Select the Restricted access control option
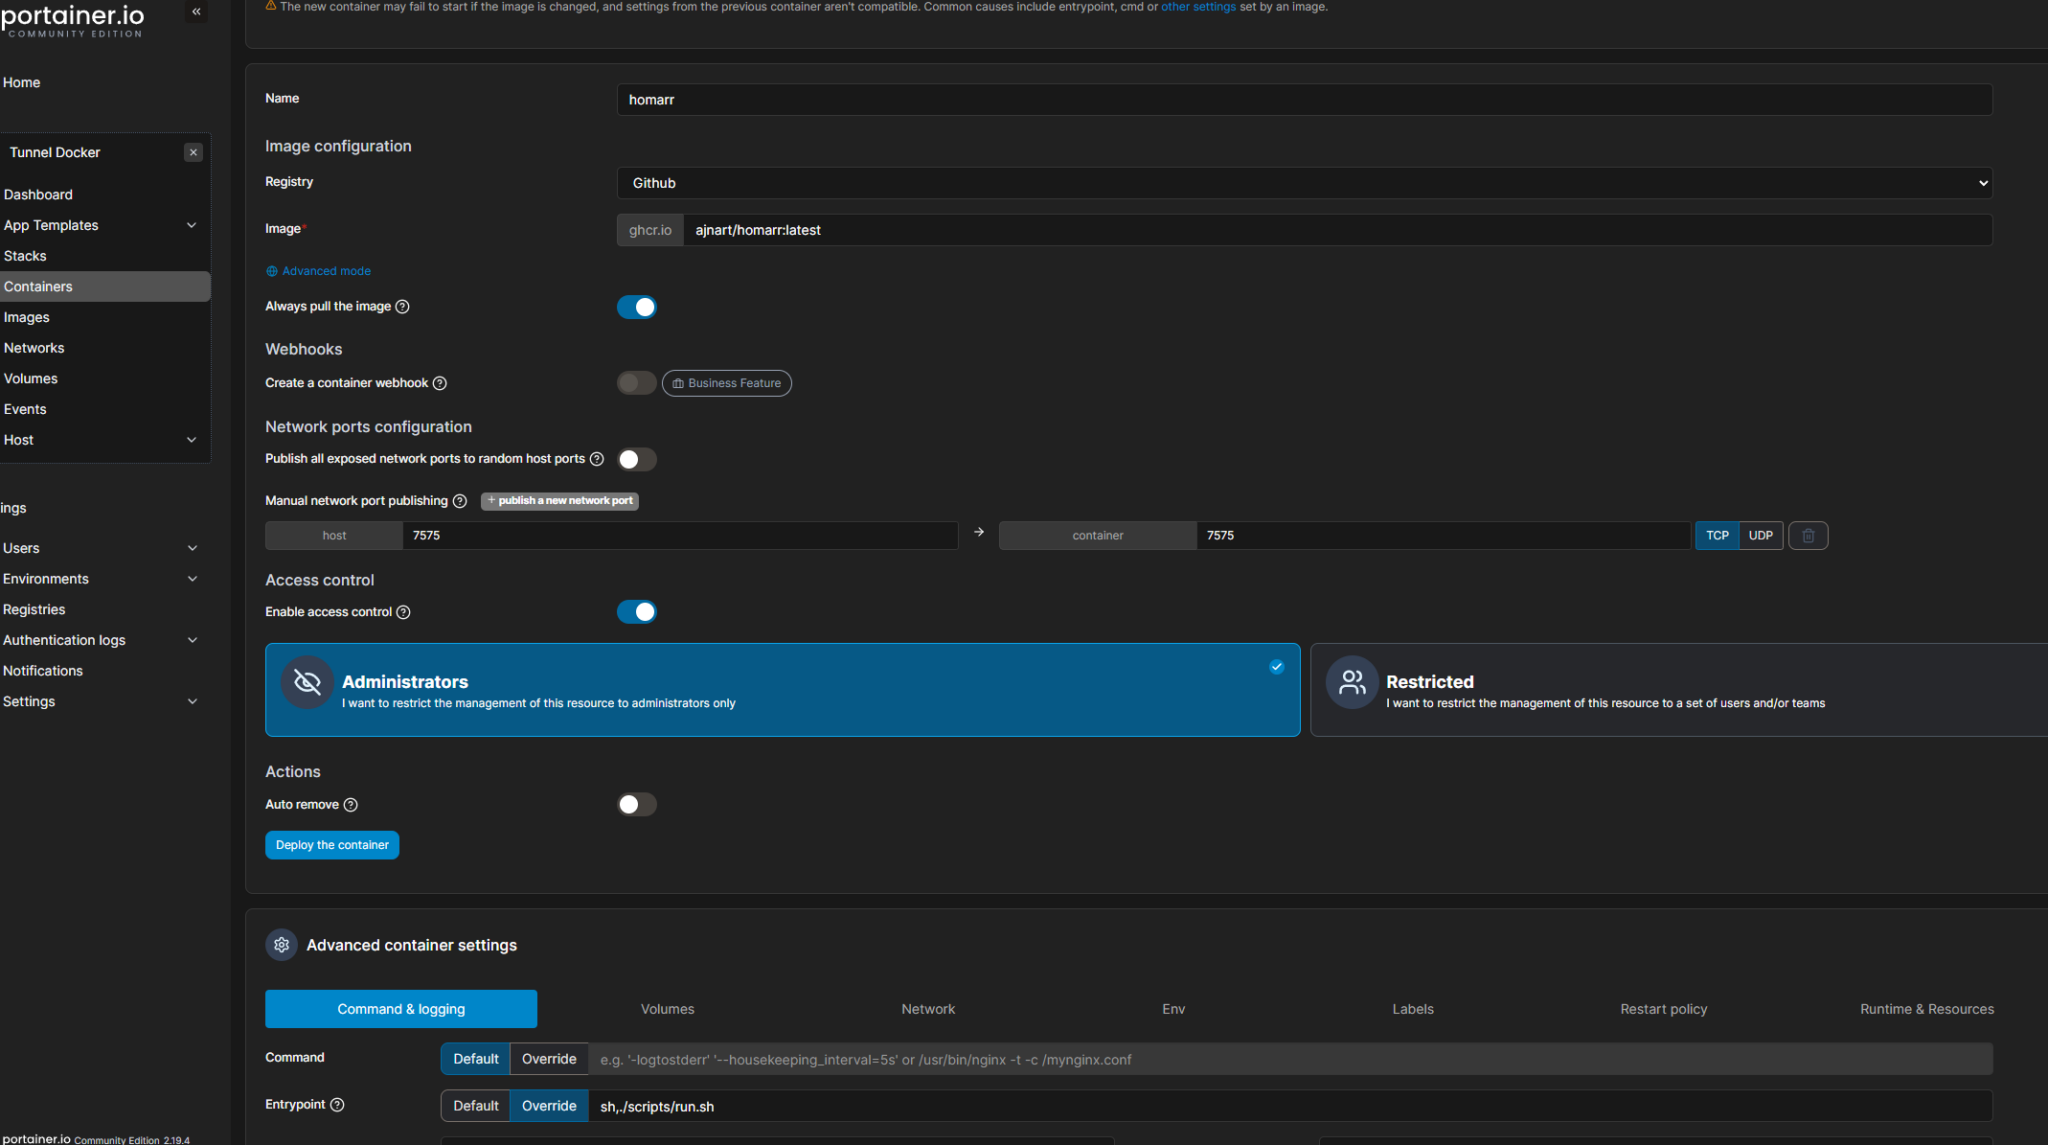Viewport: 2048px width, 1145px height. tap(1677, 690)
